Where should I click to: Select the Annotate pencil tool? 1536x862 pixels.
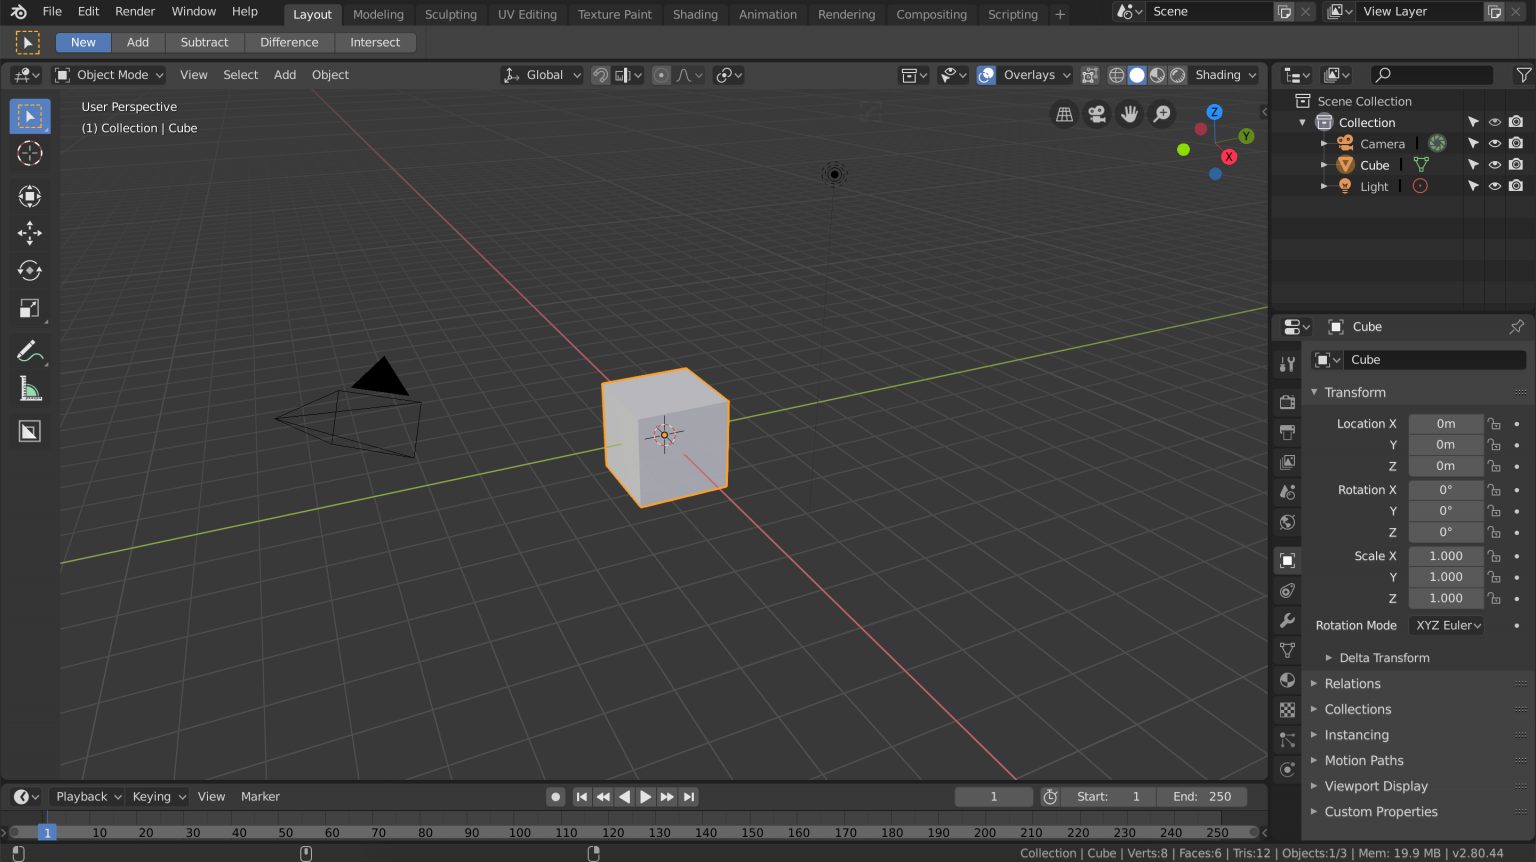point(30,352)
